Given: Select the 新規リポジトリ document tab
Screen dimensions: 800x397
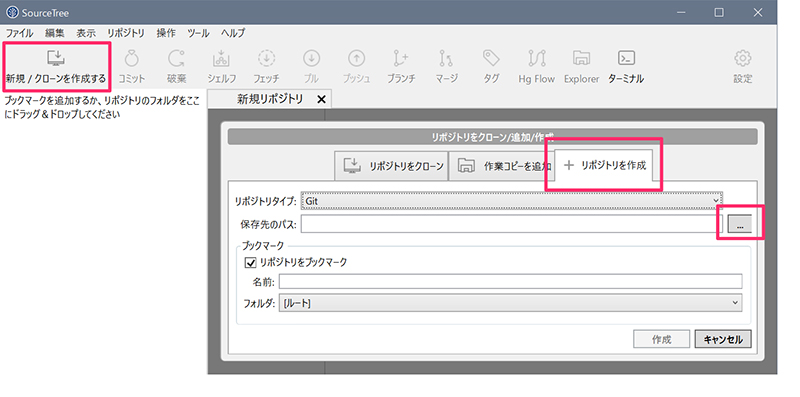Looking at the screenshot, I should 270,99.
